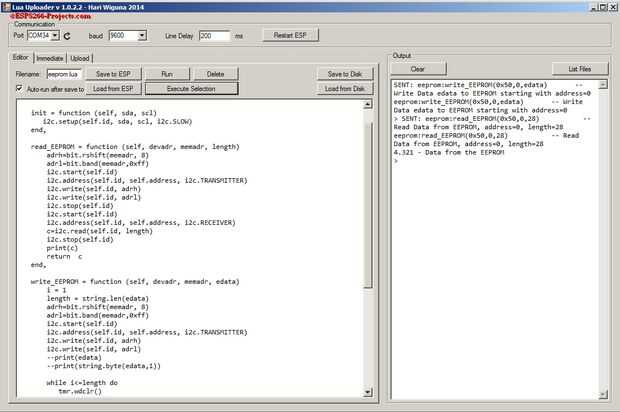
Task: Click code line 'tmr.wdclr()'
Action: [80, 391]
